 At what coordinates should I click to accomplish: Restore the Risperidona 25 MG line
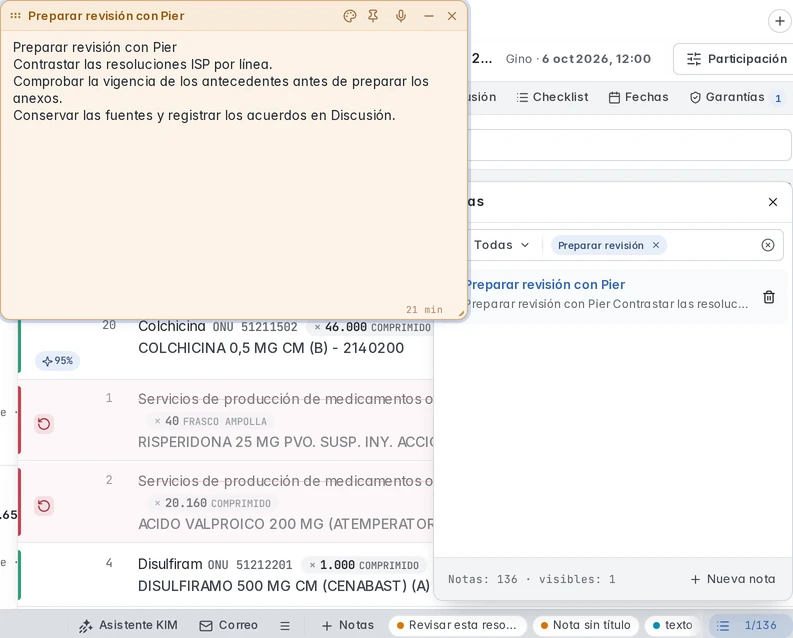point(44,423)
